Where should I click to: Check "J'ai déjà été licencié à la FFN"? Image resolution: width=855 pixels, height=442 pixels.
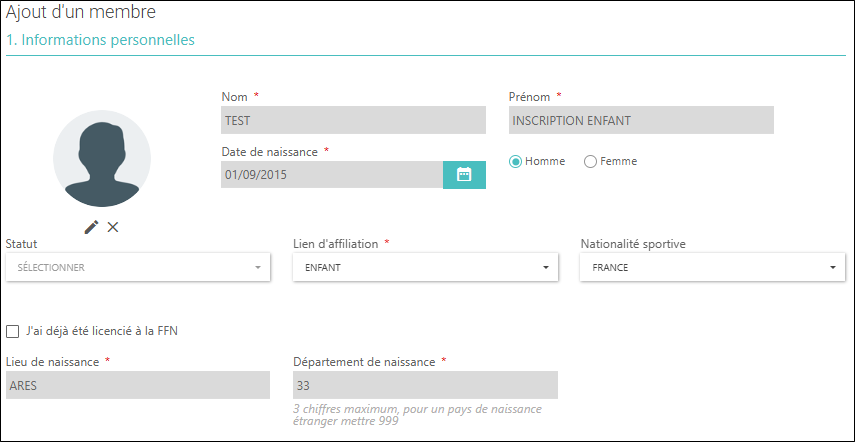click(12, 331)
